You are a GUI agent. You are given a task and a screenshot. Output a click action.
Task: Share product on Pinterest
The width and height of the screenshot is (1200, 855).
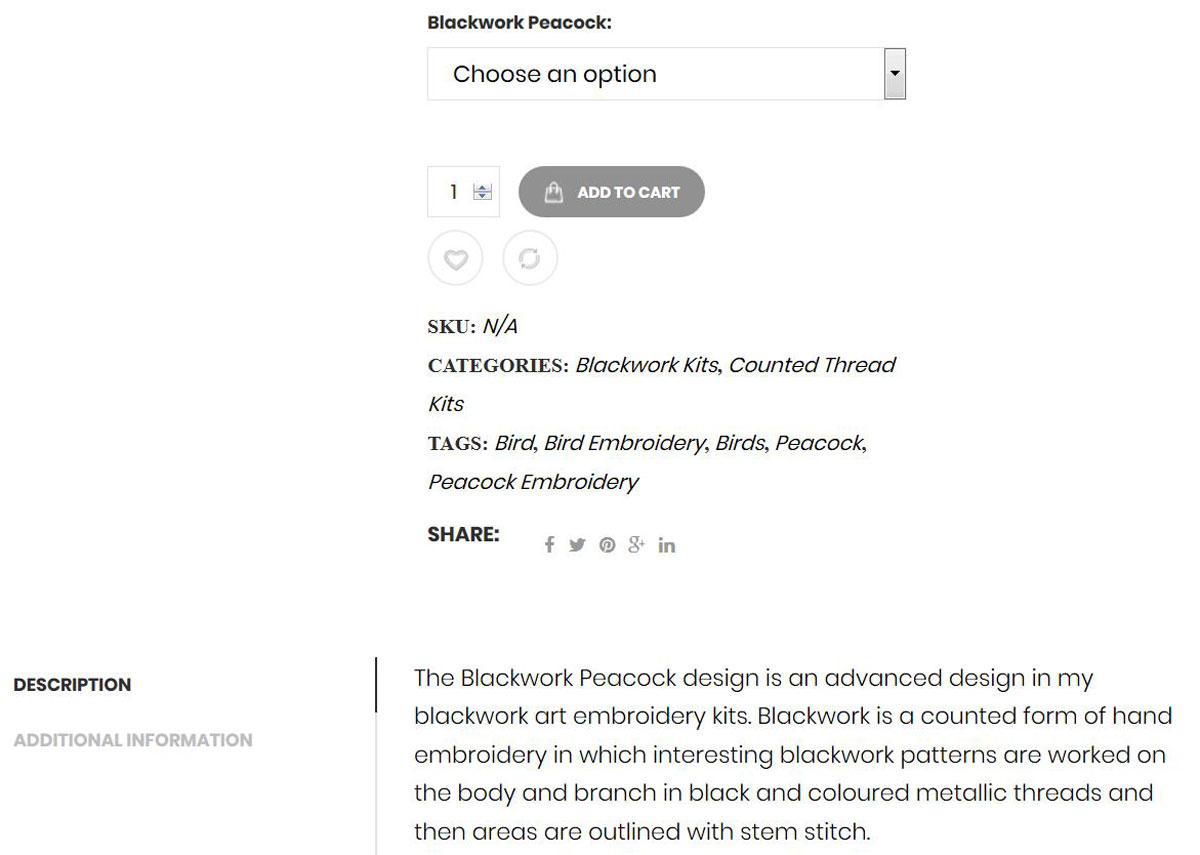click(607, 545)
